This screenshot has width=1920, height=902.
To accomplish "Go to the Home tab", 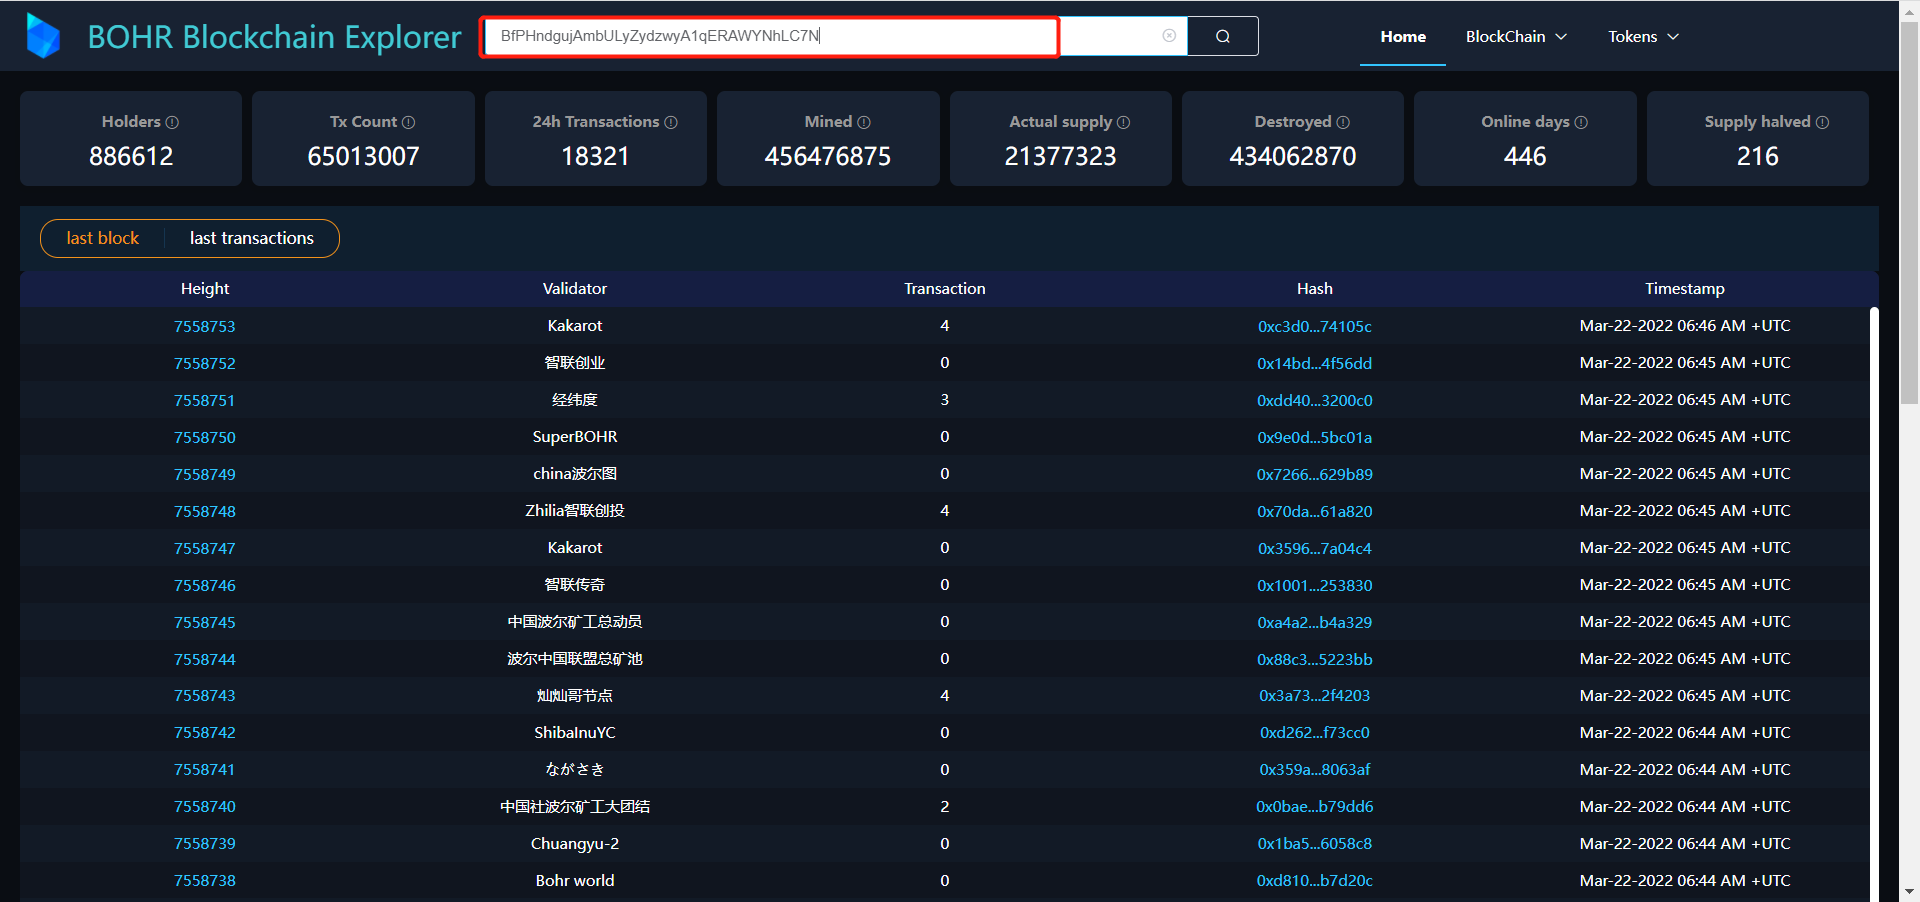I will [x=1403, y=37].
